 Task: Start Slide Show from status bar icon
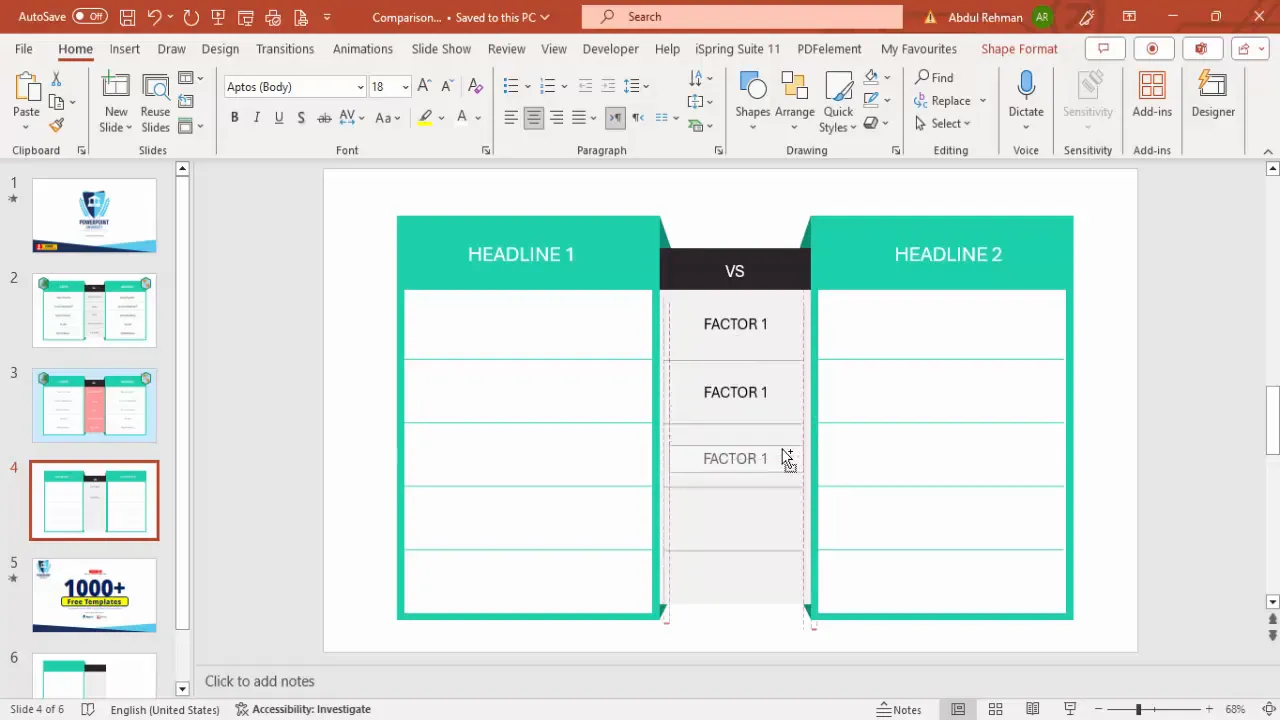(1070, 709)
